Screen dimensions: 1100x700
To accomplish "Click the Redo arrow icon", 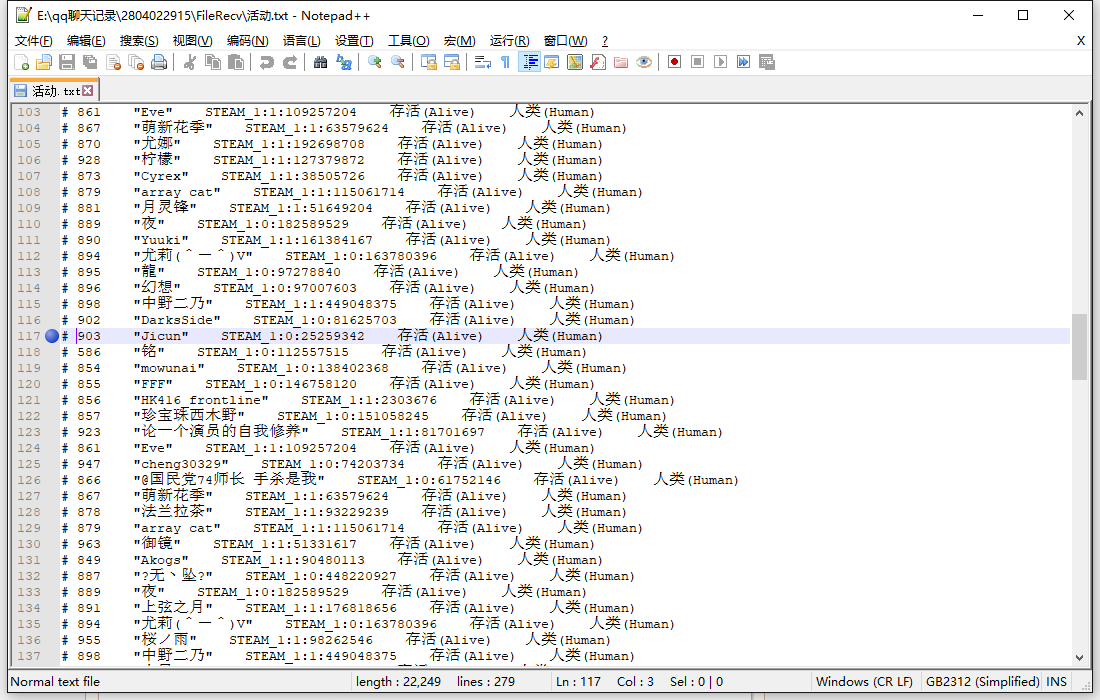I will tap(290, 62).
